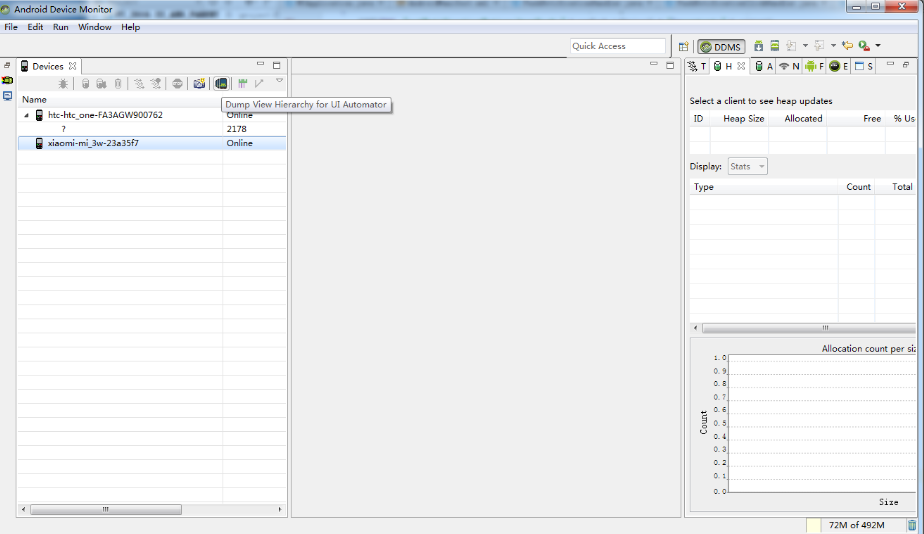The image size is (924, 534).
Task: Switch to the Threads (T) tab
Action: (697, 66)
